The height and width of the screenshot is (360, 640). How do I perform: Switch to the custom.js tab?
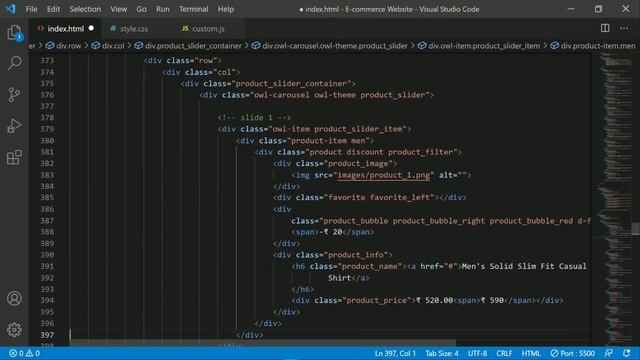[x=208, y=29]
